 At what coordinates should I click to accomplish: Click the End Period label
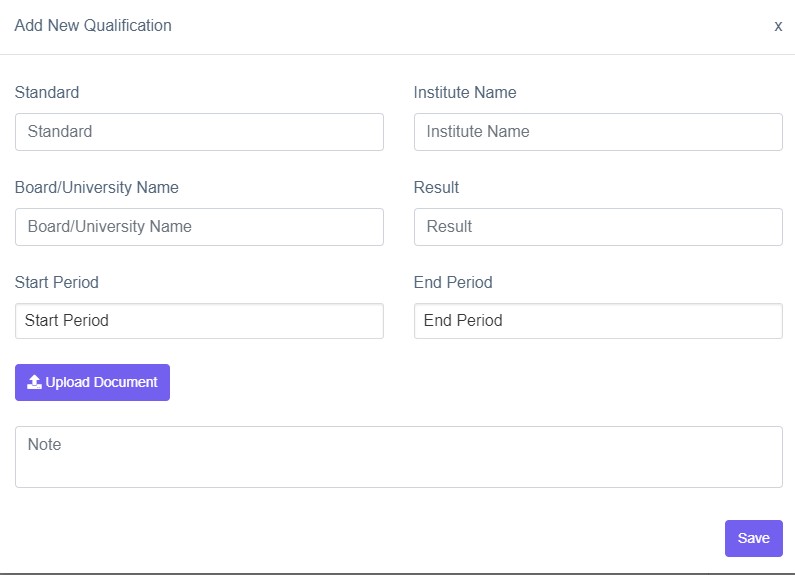(x=453, y=282)
